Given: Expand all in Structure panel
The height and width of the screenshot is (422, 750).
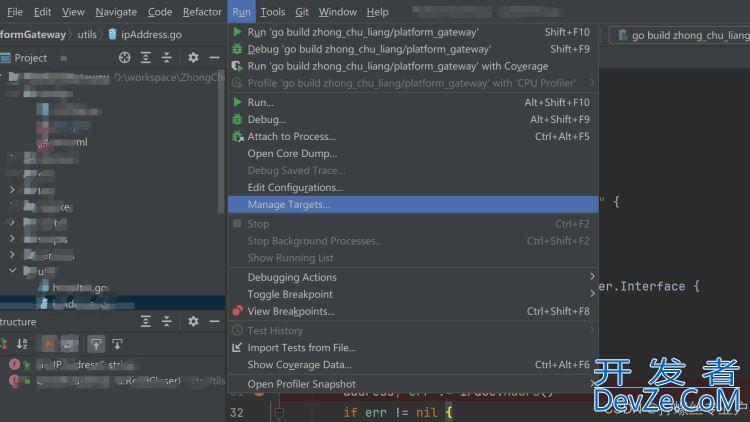Looking at the screenshot, I should [146, 321].
